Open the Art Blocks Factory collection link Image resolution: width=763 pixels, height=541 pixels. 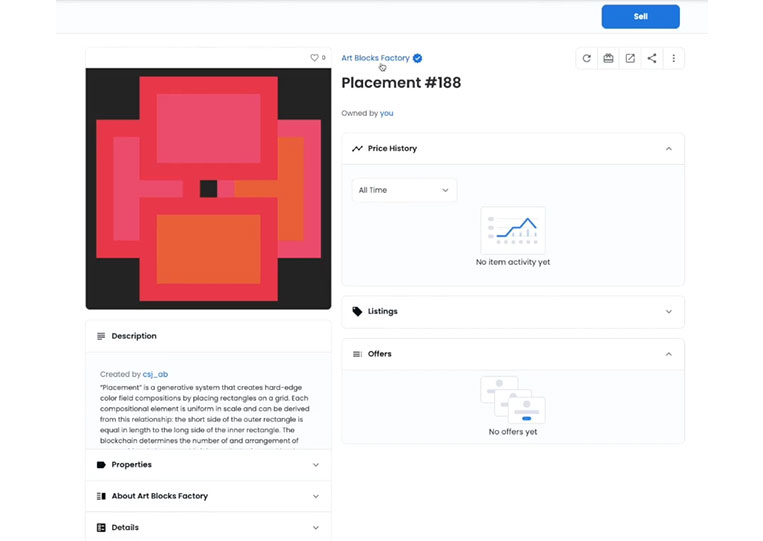point(375,58)
